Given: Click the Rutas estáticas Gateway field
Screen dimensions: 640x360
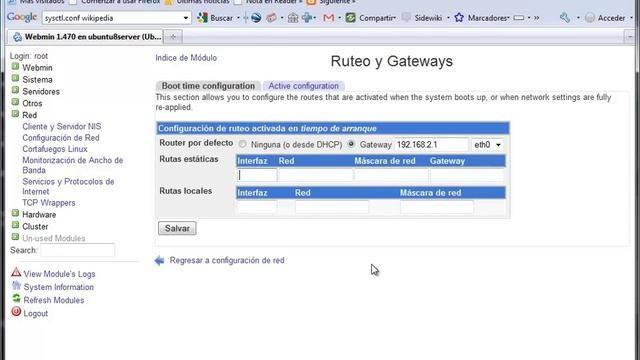Looking at the screenshot, I should tap(467, 175).
